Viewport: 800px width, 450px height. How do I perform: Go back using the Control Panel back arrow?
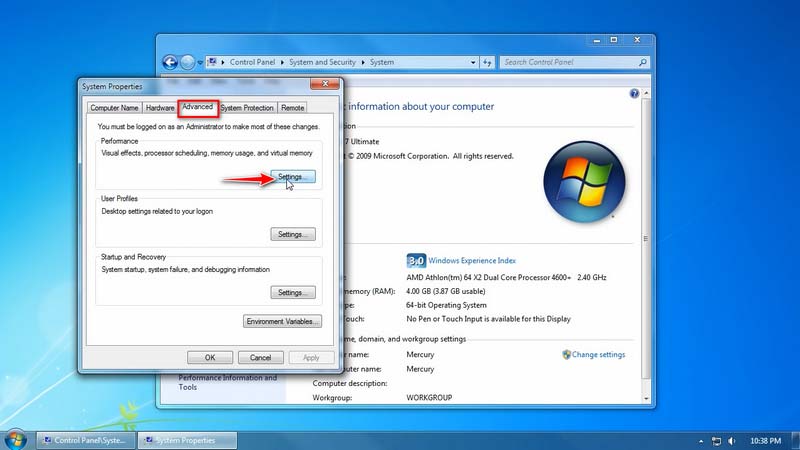coord(170,62)
